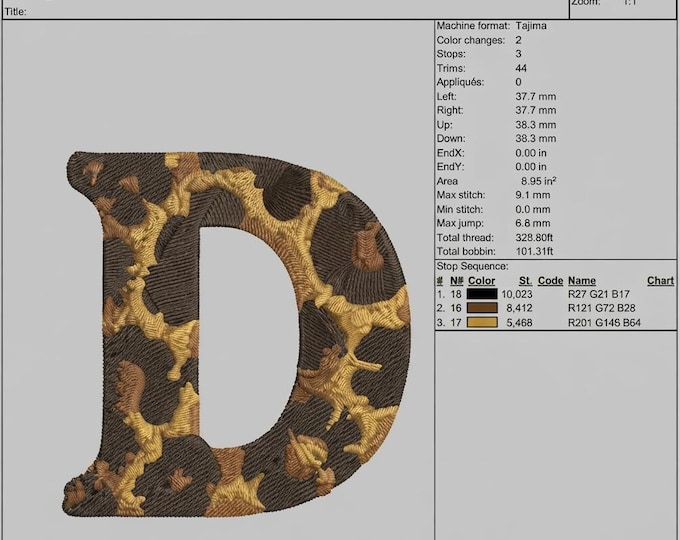Screen dimensions: 680x540
Task: Click the 'Trims:' value 44
Action: [x=521, y=68]
